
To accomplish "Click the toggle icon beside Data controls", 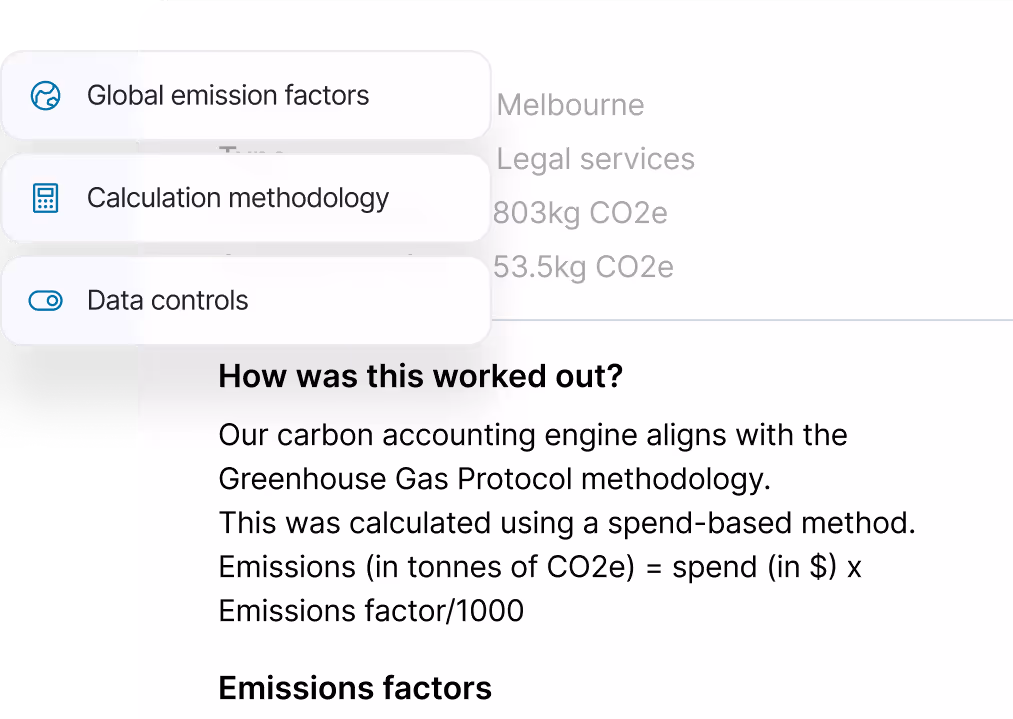I will point(46,301).
